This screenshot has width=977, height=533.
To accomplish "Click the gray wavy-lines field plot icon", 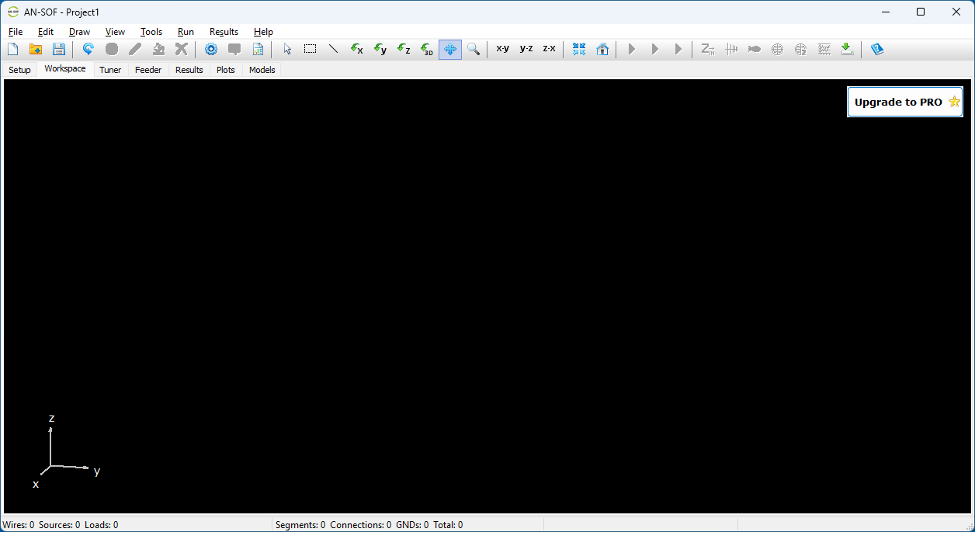I will 824,49.
